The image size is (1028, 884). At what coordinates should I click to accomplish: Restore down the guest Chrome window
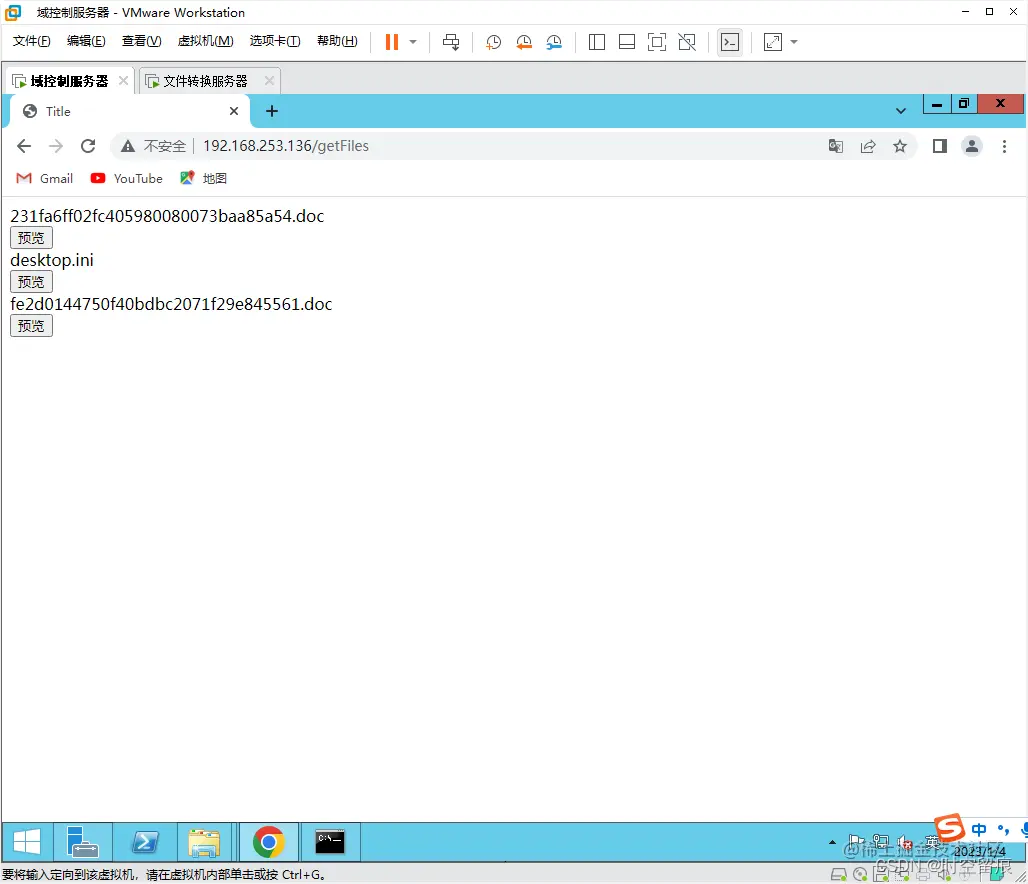pyautogui.click(x=964, y=104)
